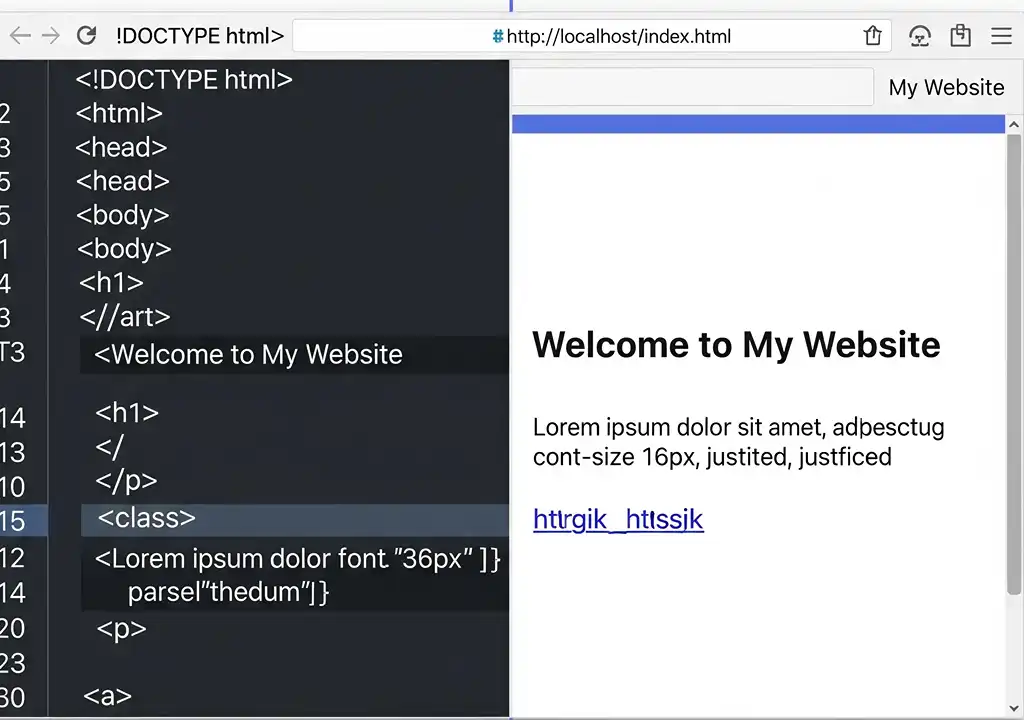Click the share icon in the address bar
Viewport: 1024px width, 720px height.
point(872,35)
